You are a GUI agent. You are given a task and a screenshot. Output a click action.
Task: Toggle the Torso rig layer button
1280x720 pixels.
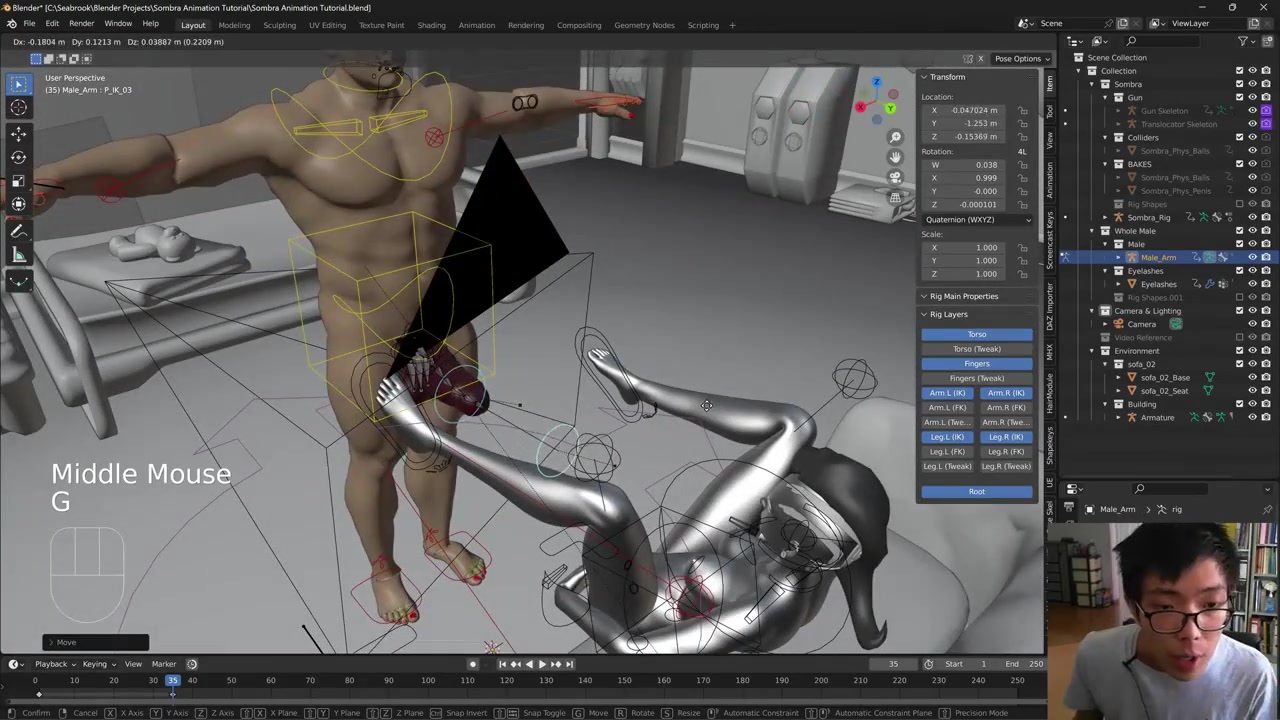976,334
